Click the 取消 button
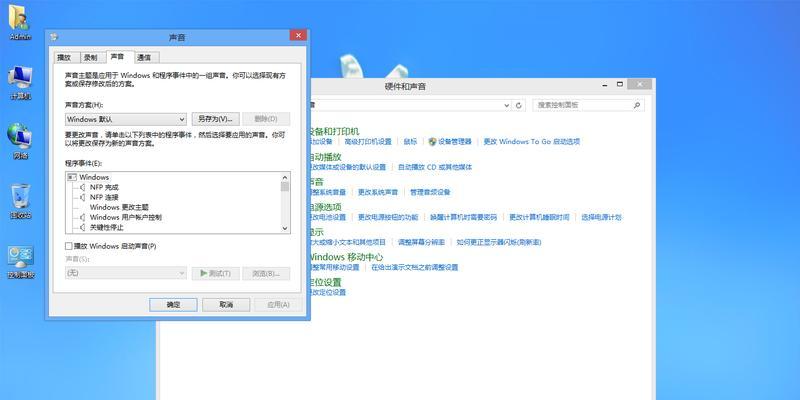 click(226, 305)
